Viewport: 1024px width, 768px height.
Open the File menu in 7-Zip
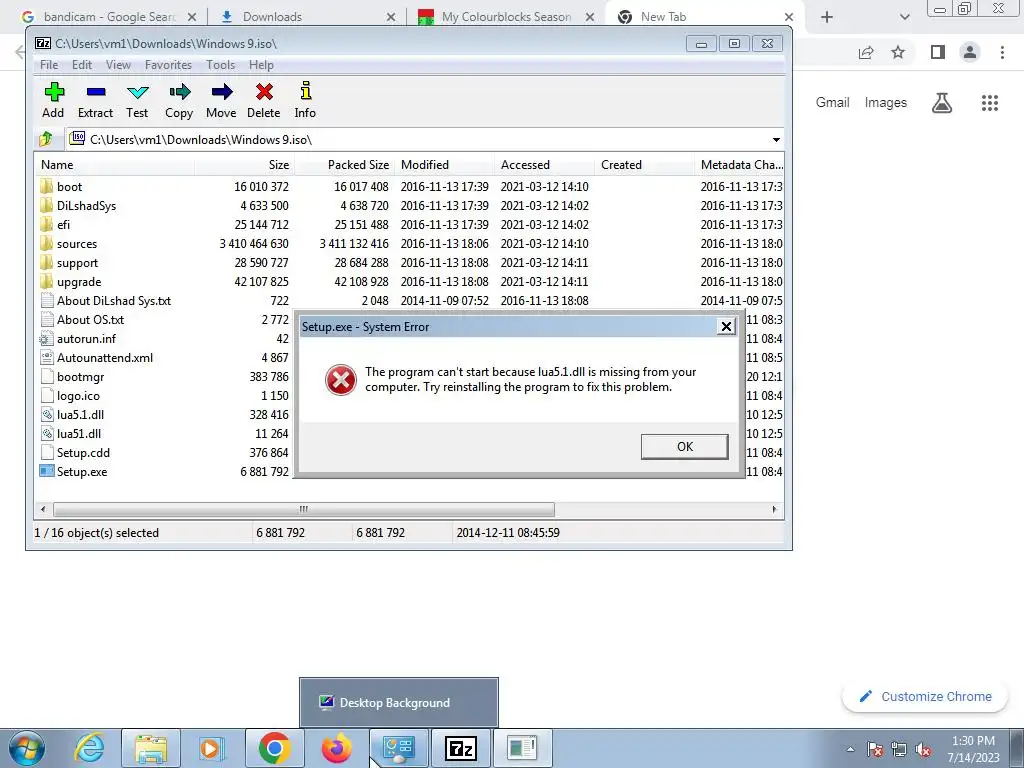(49, 65)
